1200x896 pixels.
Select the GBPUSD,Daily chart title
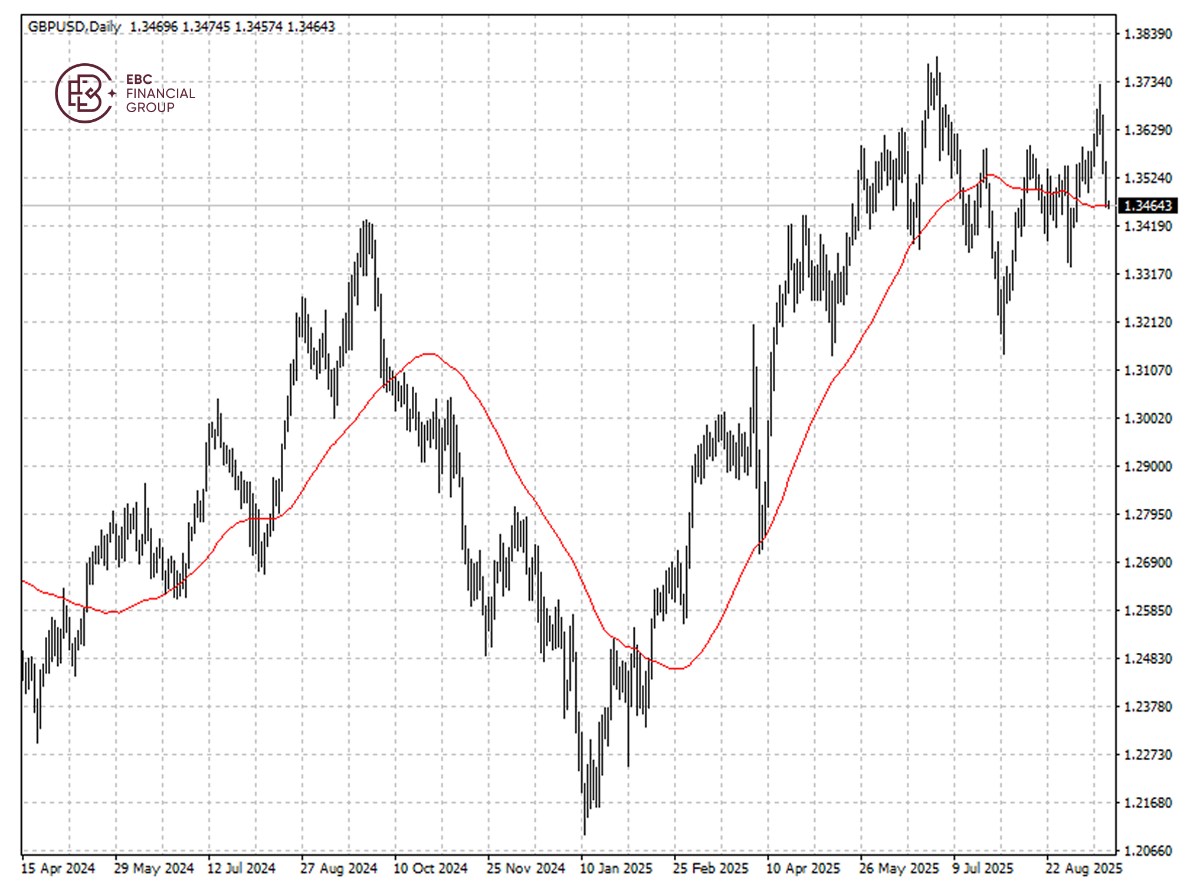(x=73, y=26)
